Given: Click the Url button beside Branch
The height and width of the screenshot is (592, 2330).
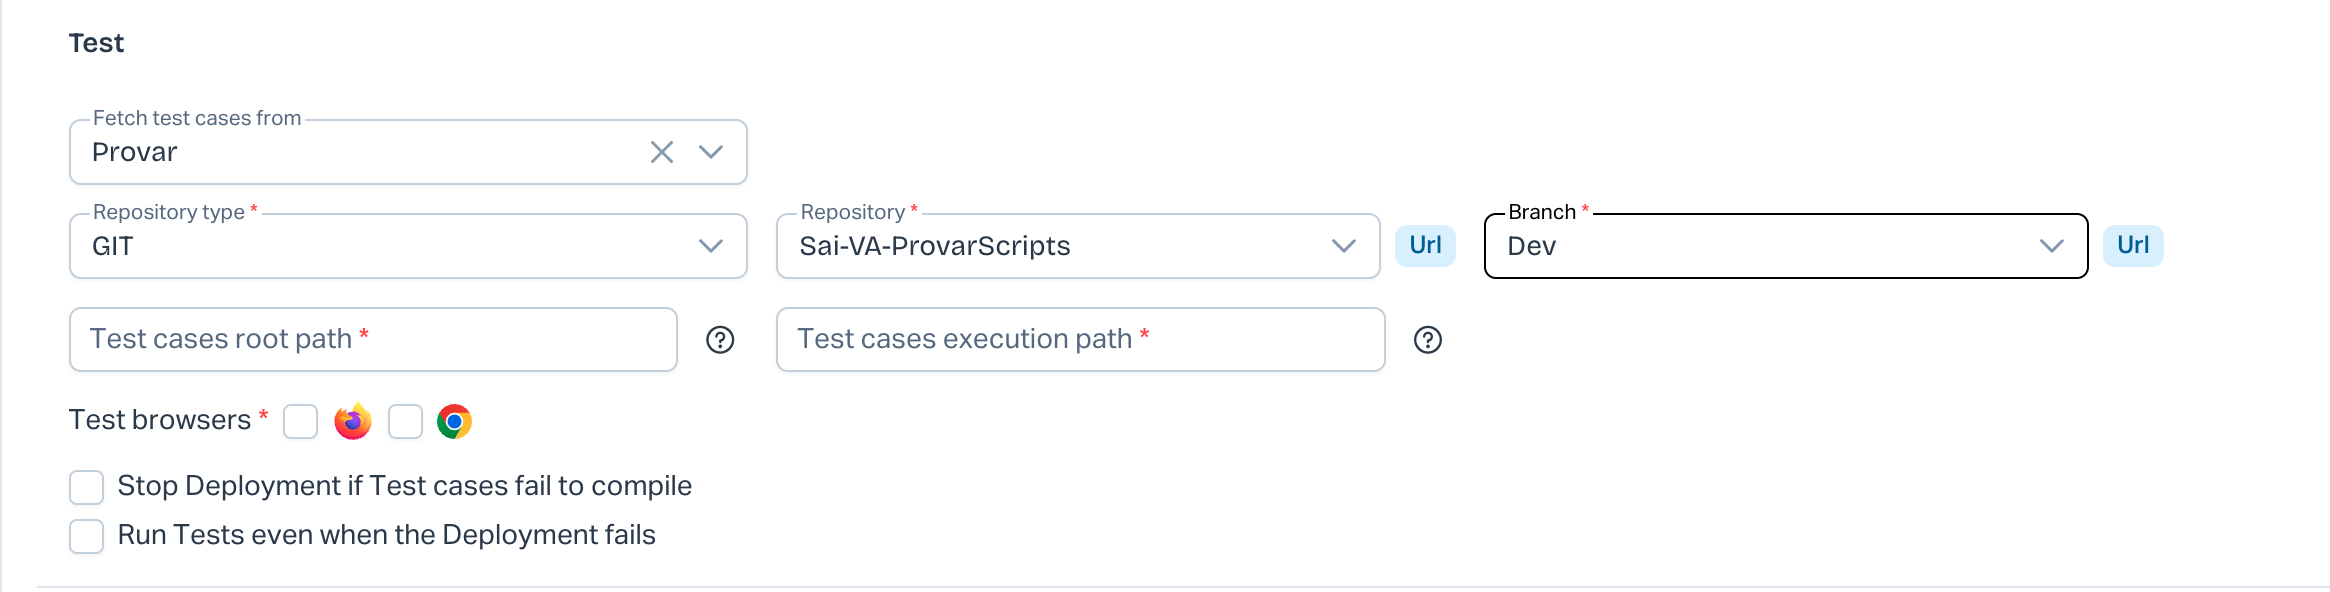Looking at the screenshot, I should (2132, 246).
